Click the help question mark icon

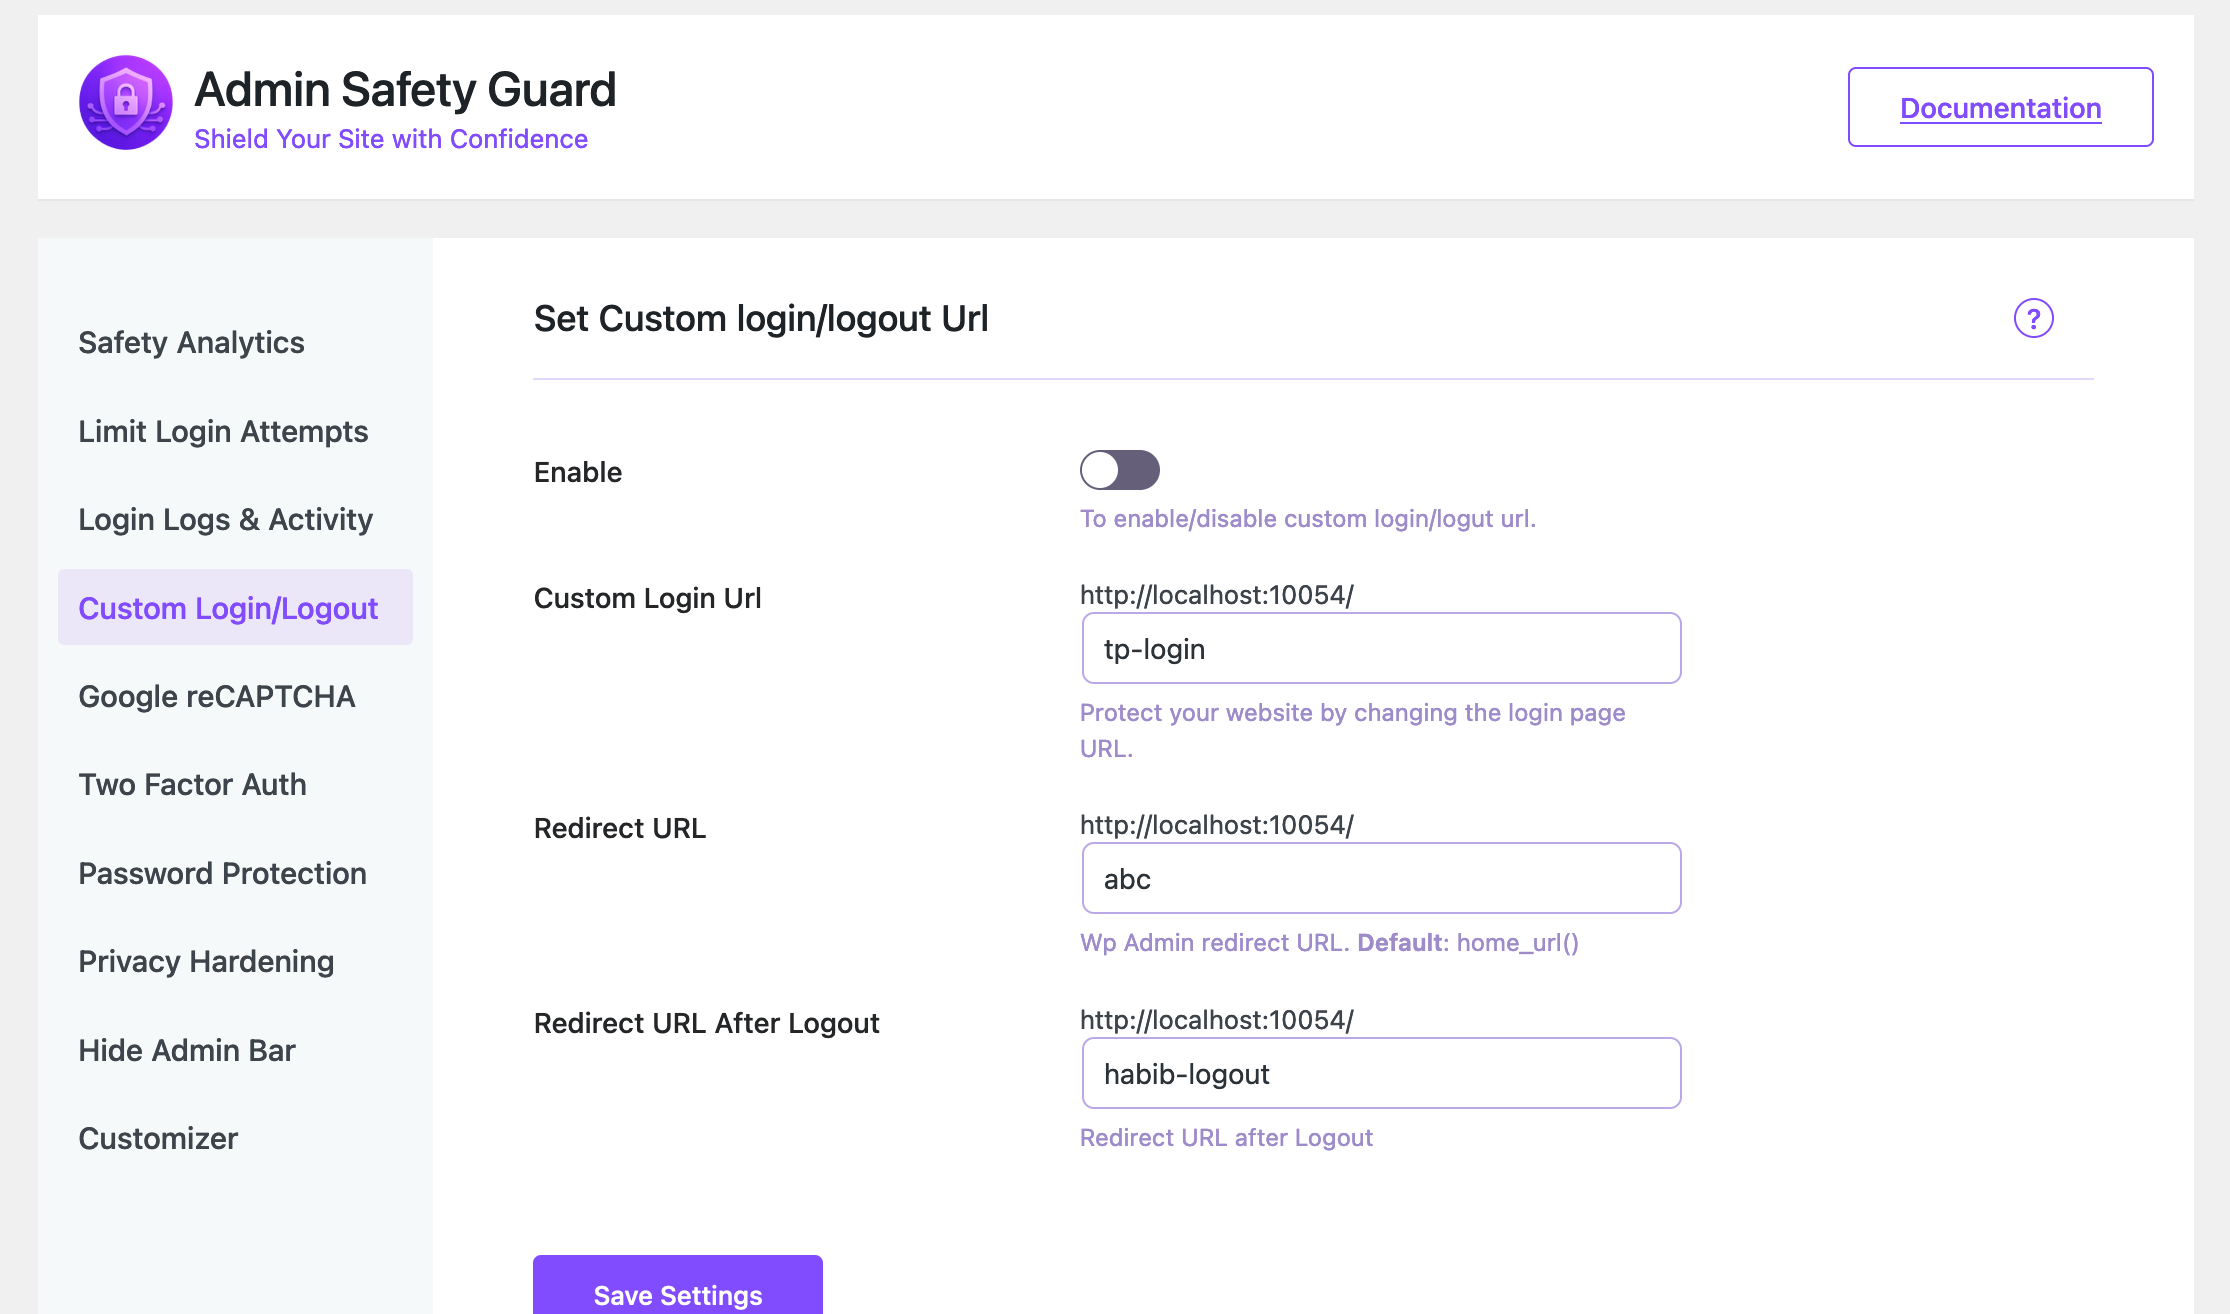pyautogui.click(x=2033, y=319)
